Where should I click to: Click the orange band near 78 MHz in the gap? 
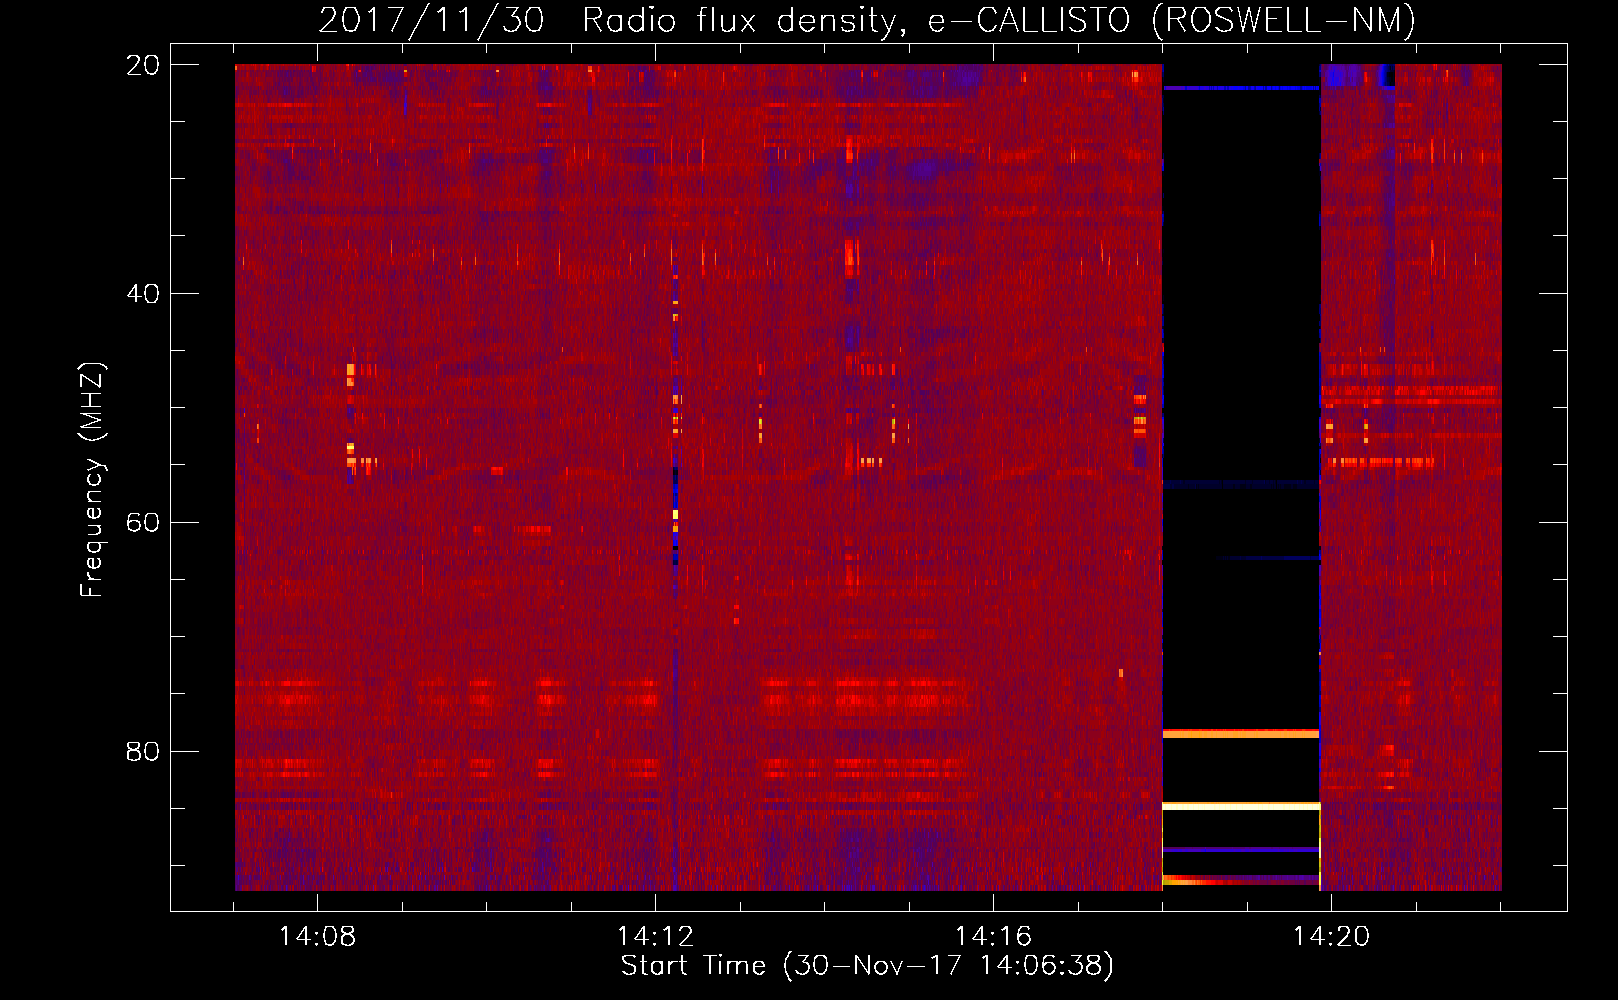pyautogui.click(x=1241, y=734)
